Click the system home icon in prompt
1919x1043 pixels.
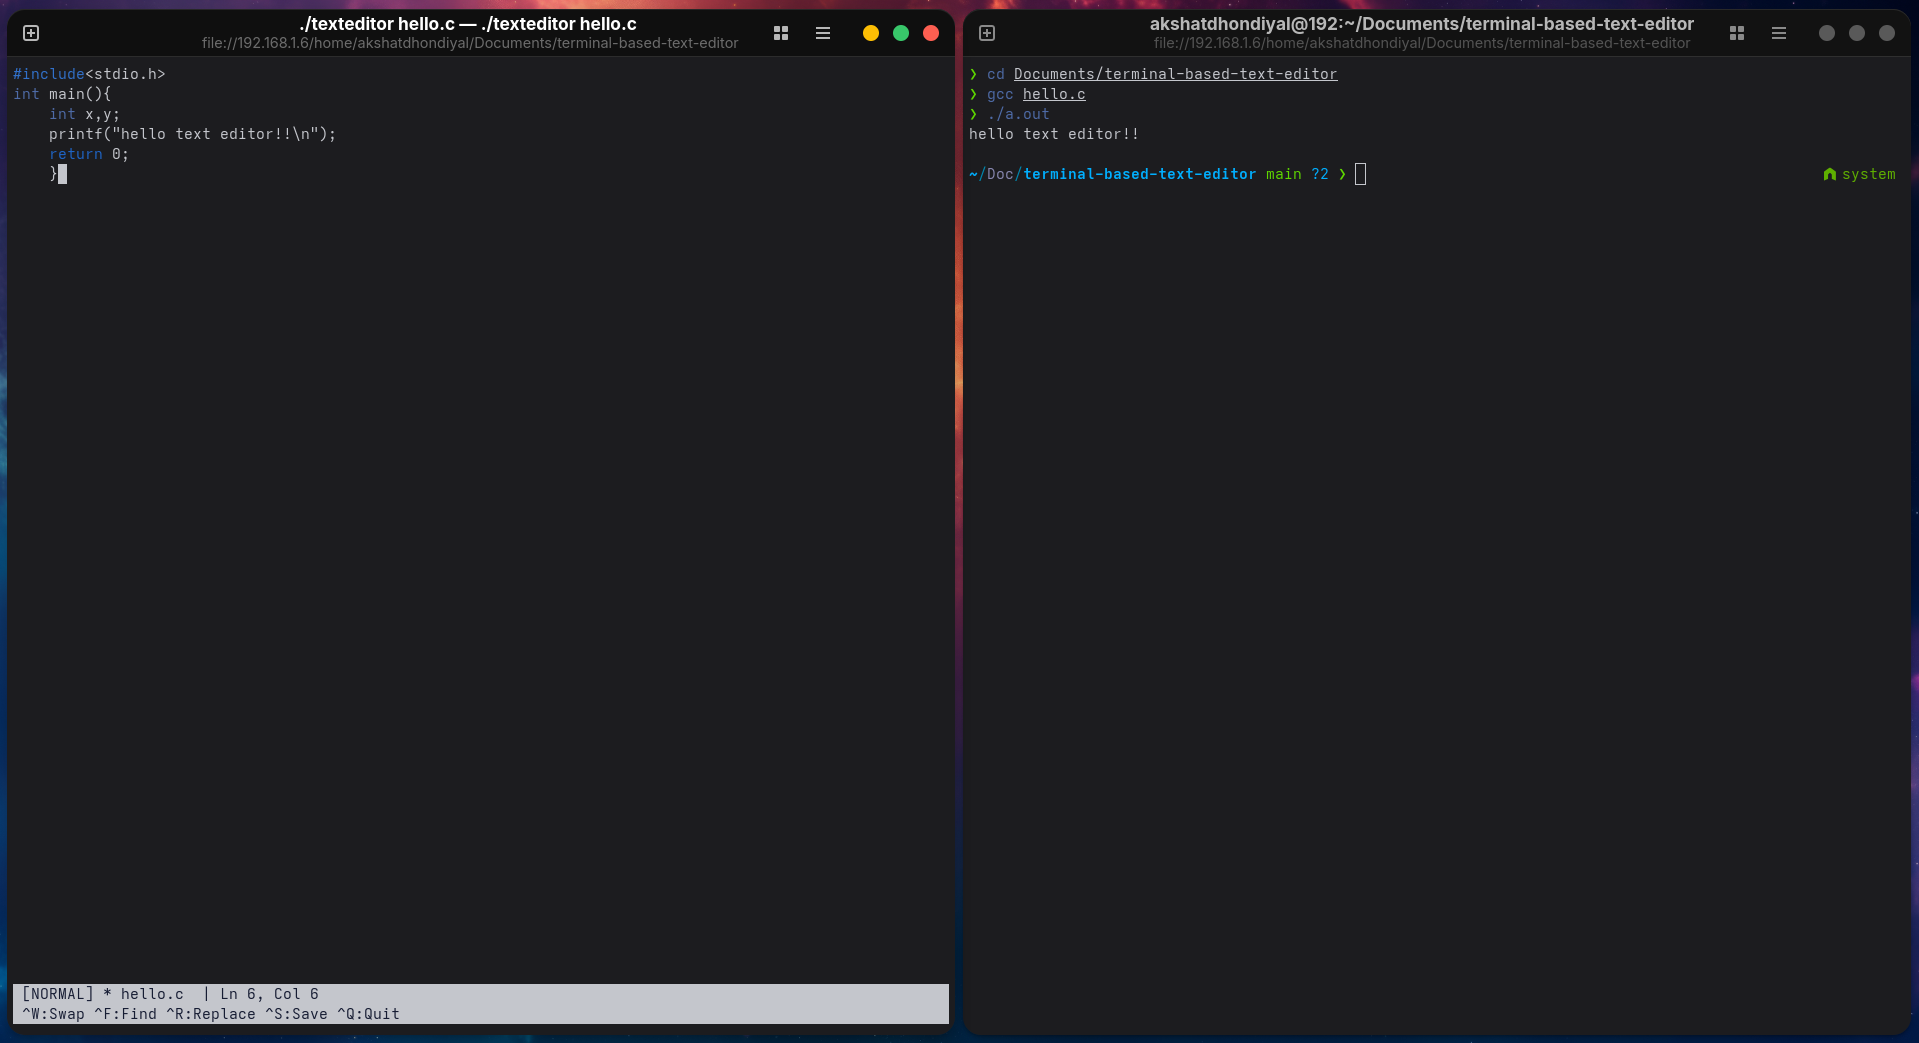1829,174
